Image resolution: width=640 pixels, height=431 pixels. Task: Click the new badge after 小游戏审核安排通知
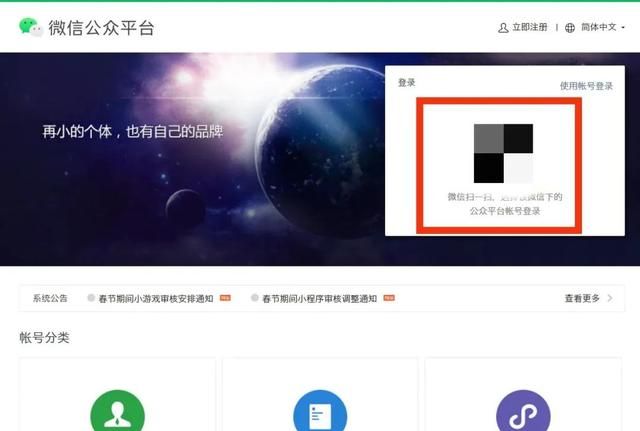point(225,298)
